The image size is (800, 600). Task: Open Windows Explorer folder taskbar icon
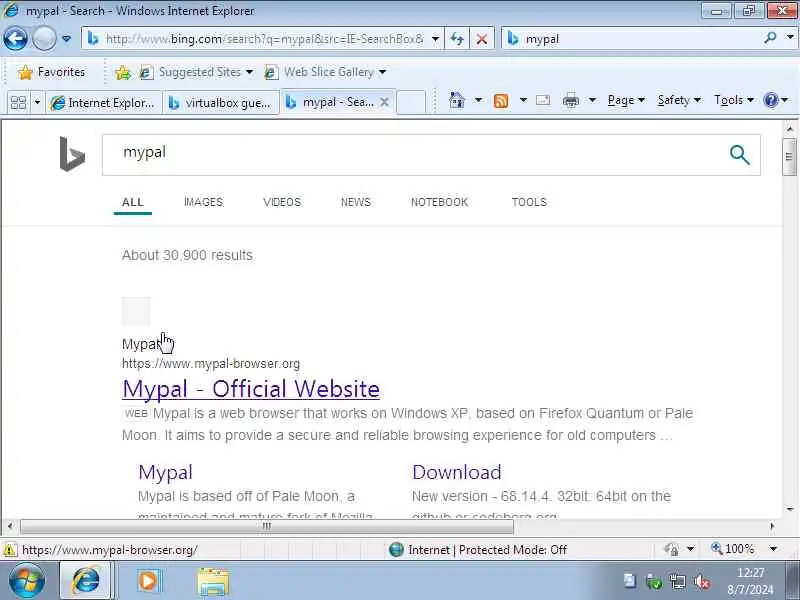pyautogui.click(x=213, y=581)
